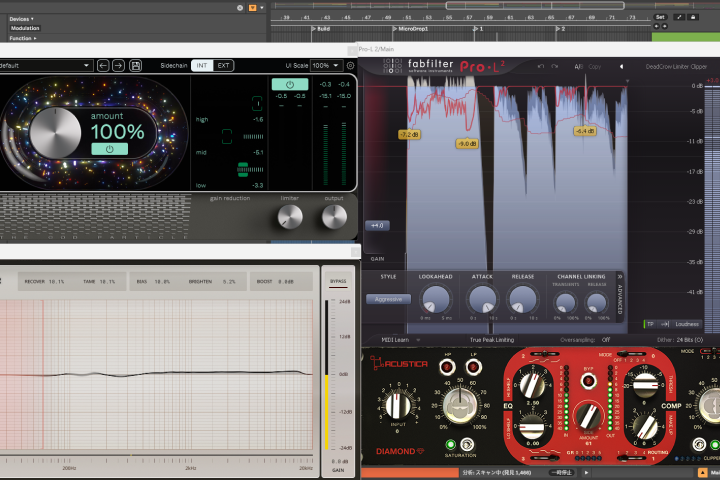Click the Pro-L 2 gain slider handle
The width and height of the screenshot is (720, 480).
coord(377,226)
